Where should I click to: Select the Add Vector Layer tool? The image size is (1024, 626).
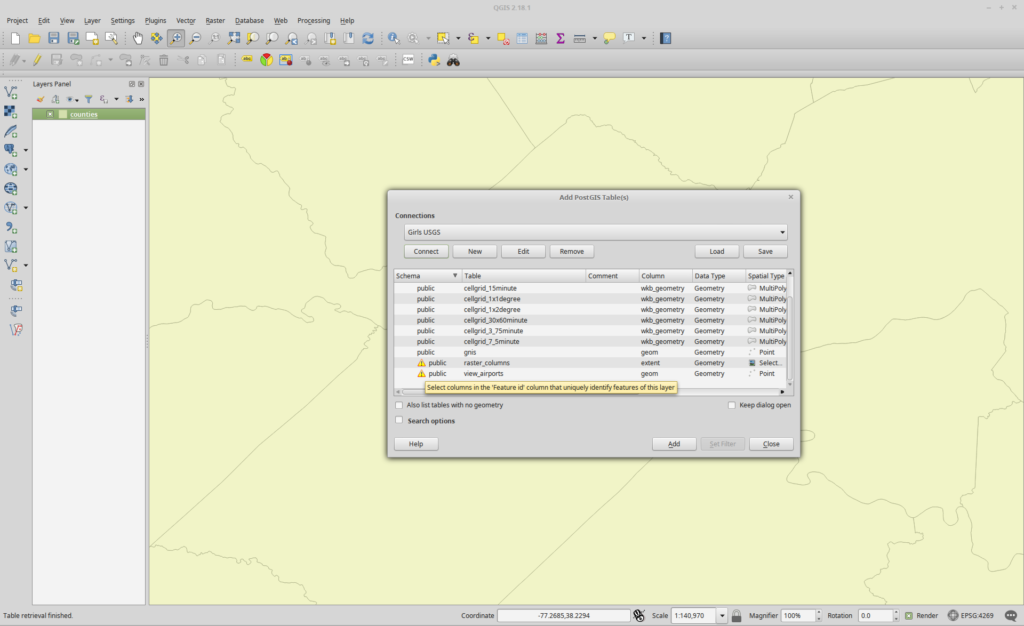pyautogui.click(x=13, y=91)
